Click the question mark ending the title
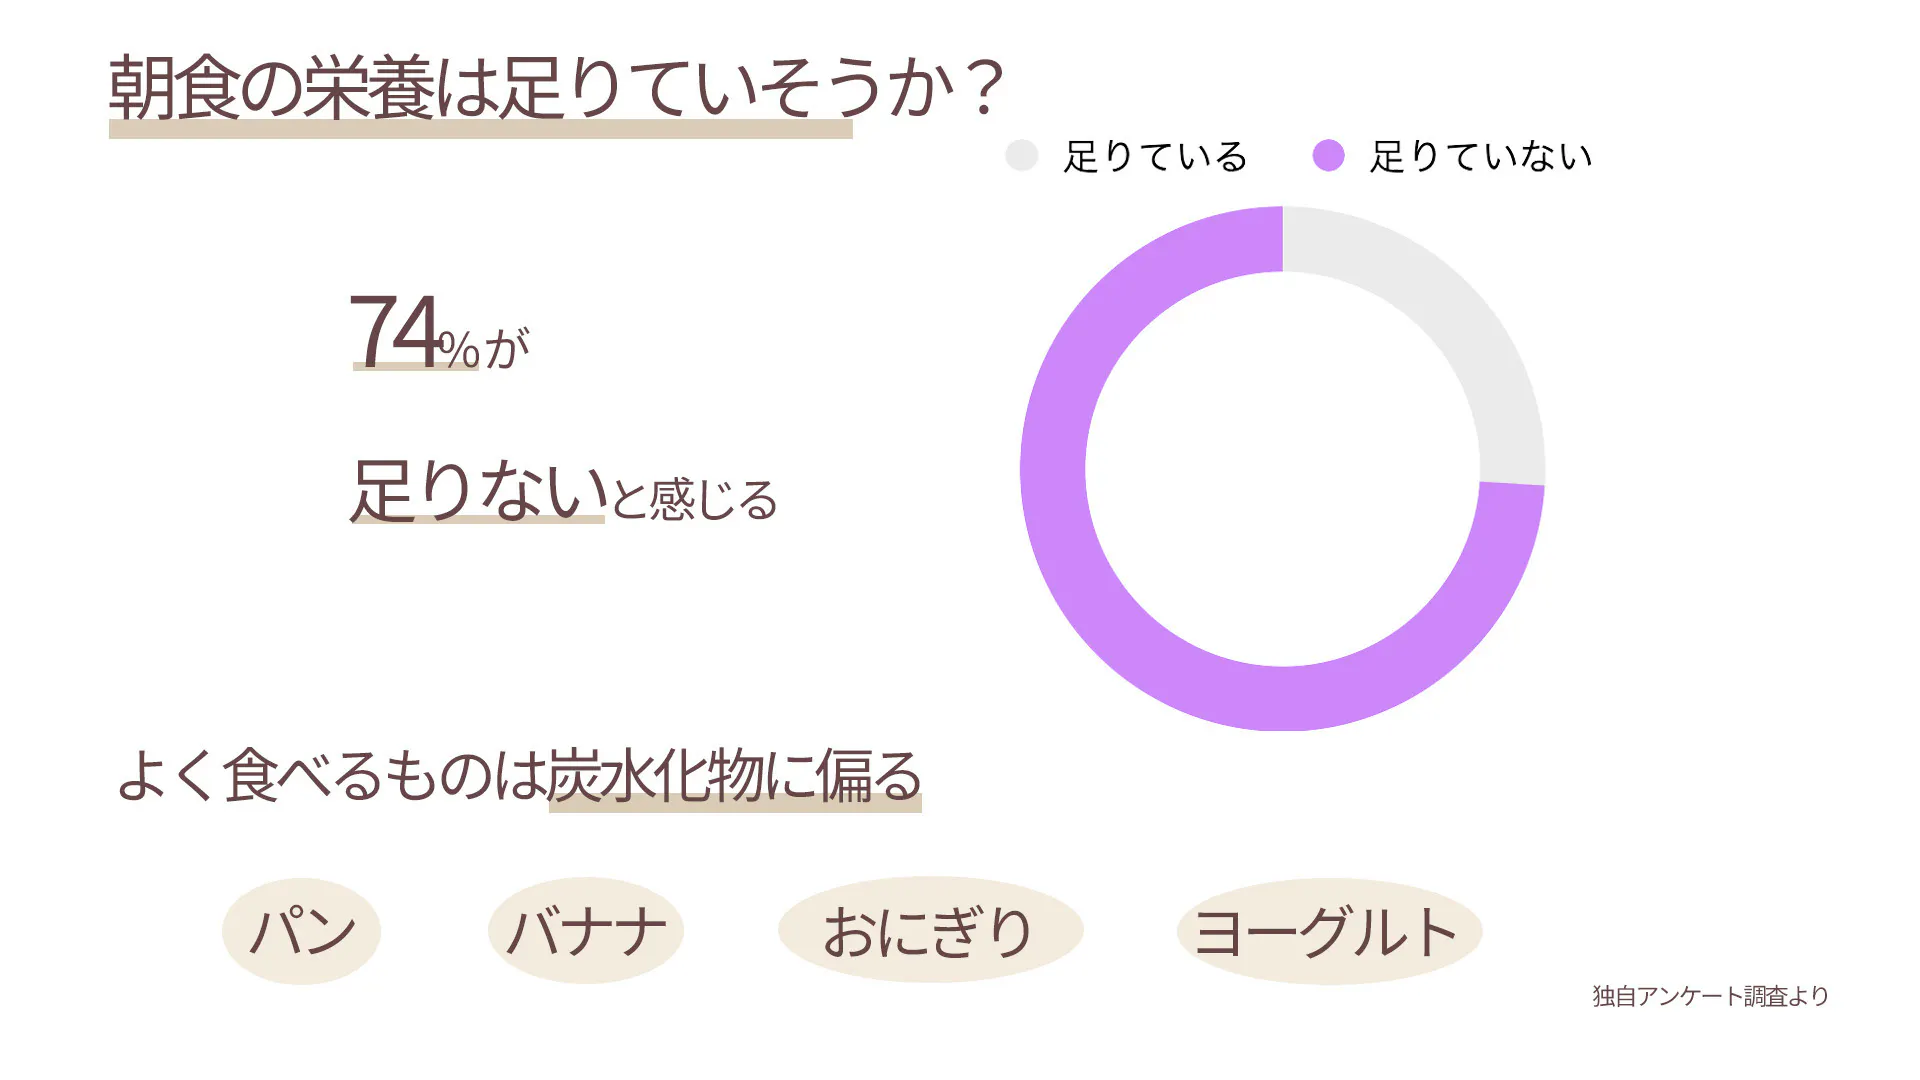 [x=985, y=88]
